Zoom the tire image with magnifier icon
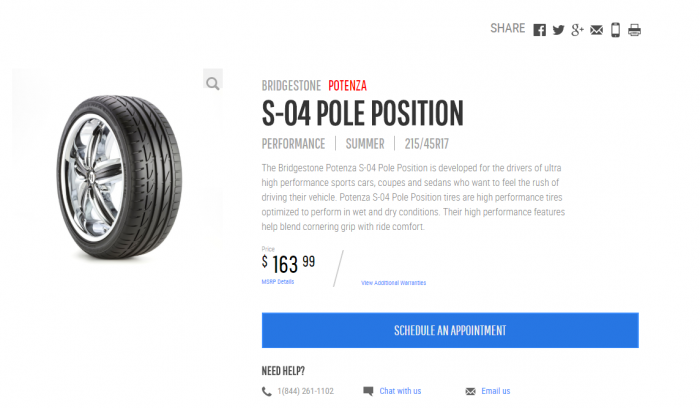 click(213, 84)
